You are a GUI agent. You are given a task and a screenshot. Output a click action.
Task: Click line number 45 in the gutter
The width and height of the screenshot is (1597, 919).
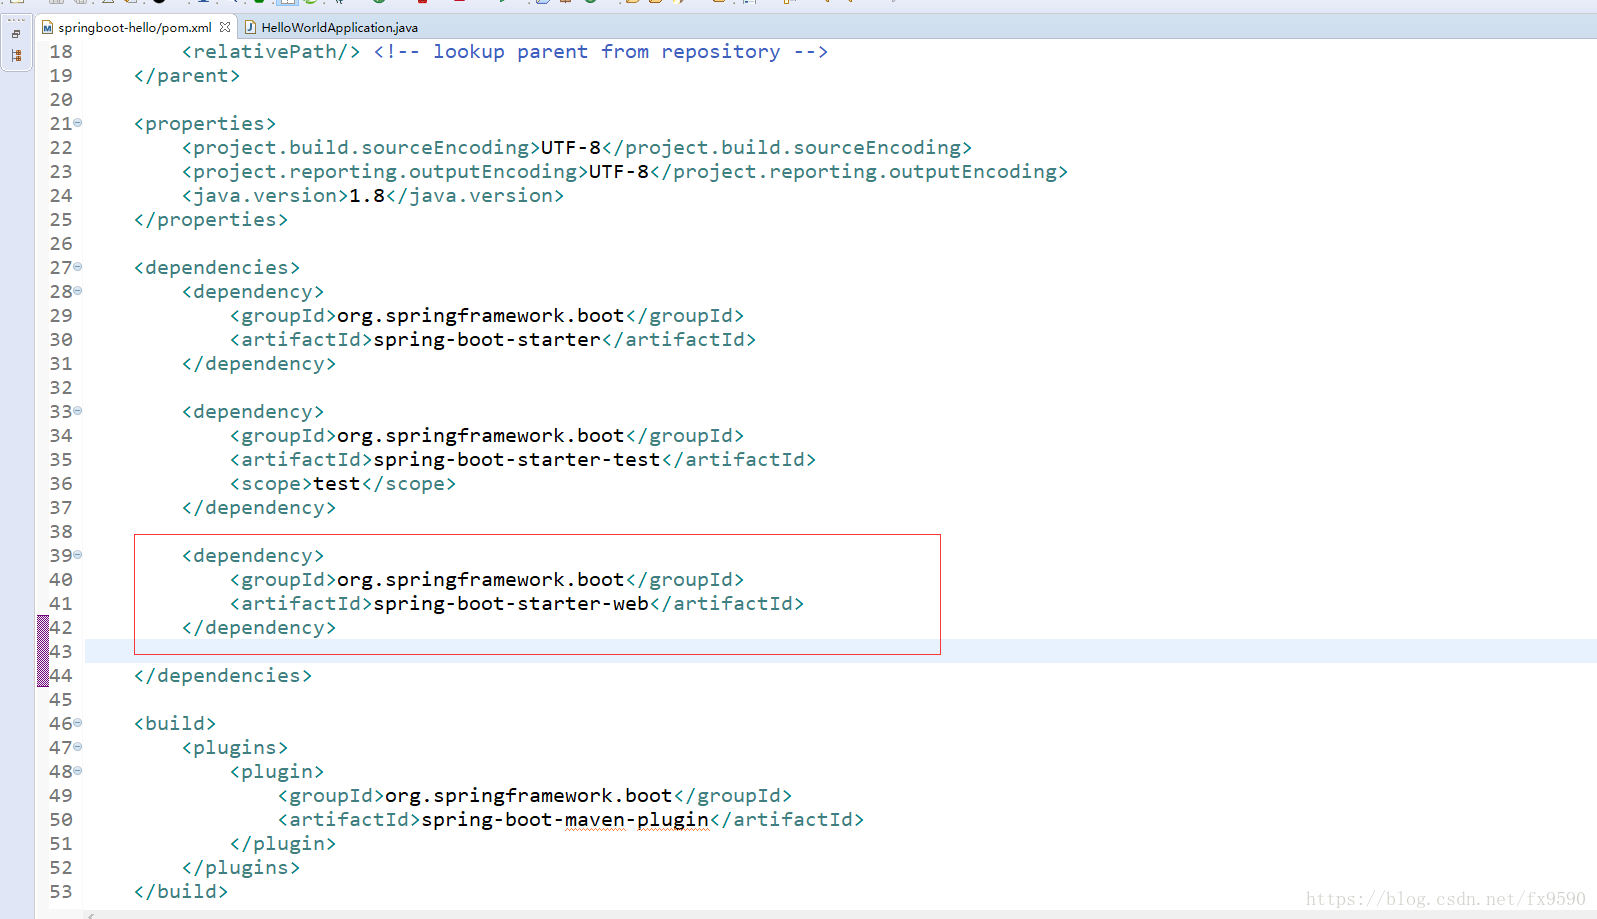coord(61,700)
